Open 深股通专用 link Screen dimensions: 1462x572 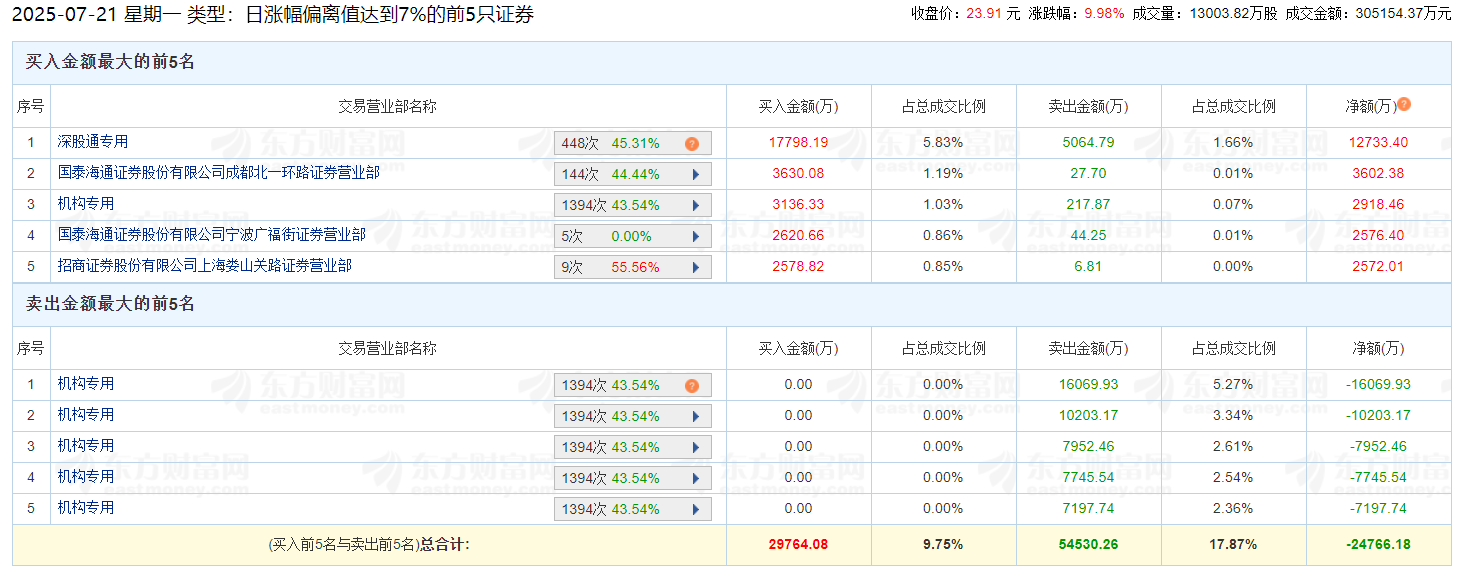[92, 142]
